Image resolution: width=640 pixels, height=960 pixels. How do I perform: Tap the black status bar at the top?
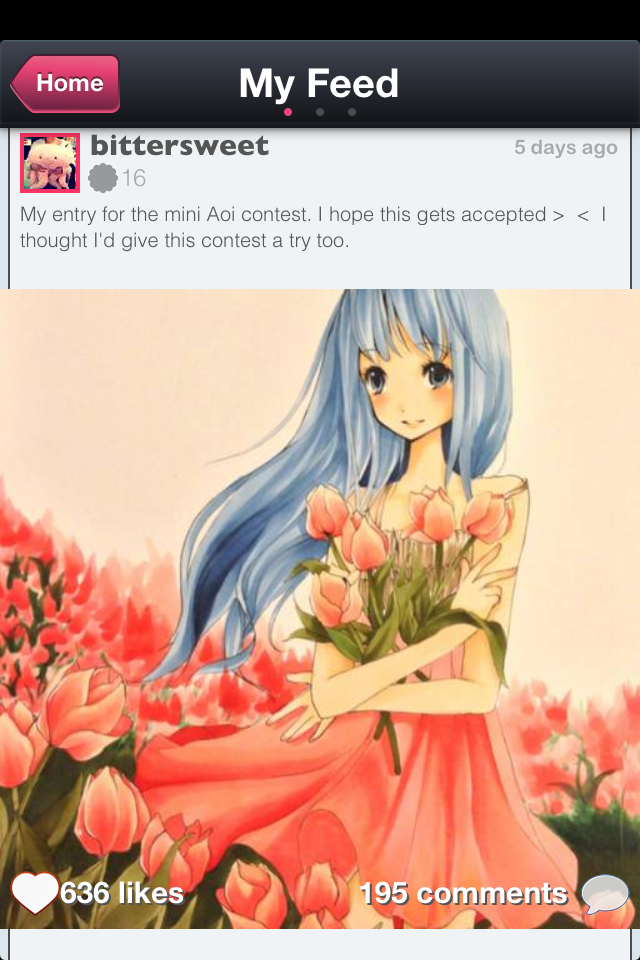(x=320, y=20)
